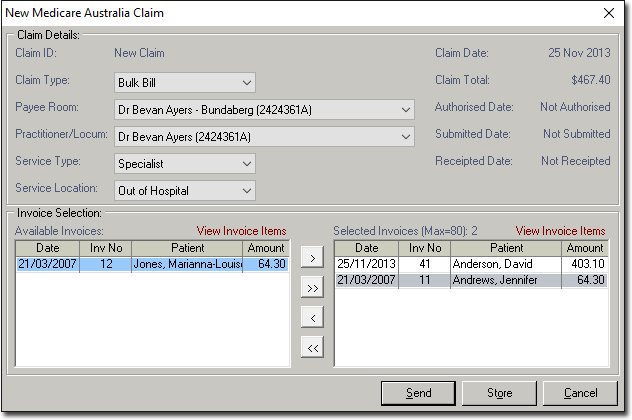Move selected invoice to the selected list
The height and width of the screenshot is (420, 632).
click(311, 259)
